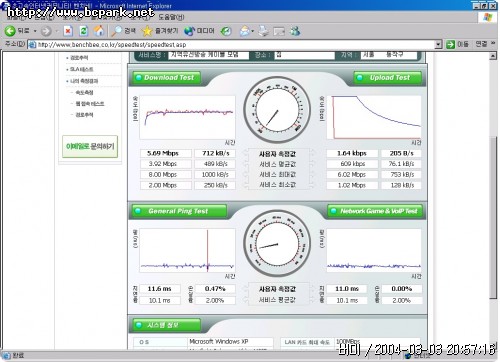Screen dimensions: 500x362
Task: Click the vertical scrollbar thumb
Action: pyautogui.click(x=493, y=217)
